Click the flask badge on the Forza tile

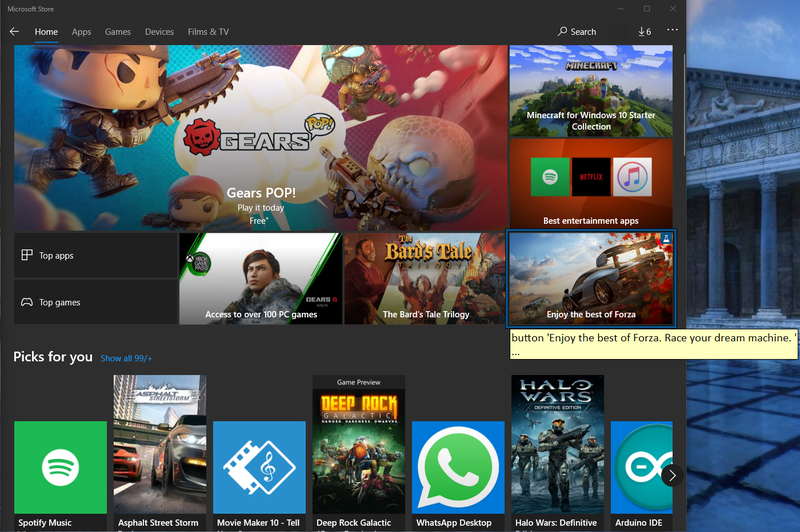coord(666,238)
